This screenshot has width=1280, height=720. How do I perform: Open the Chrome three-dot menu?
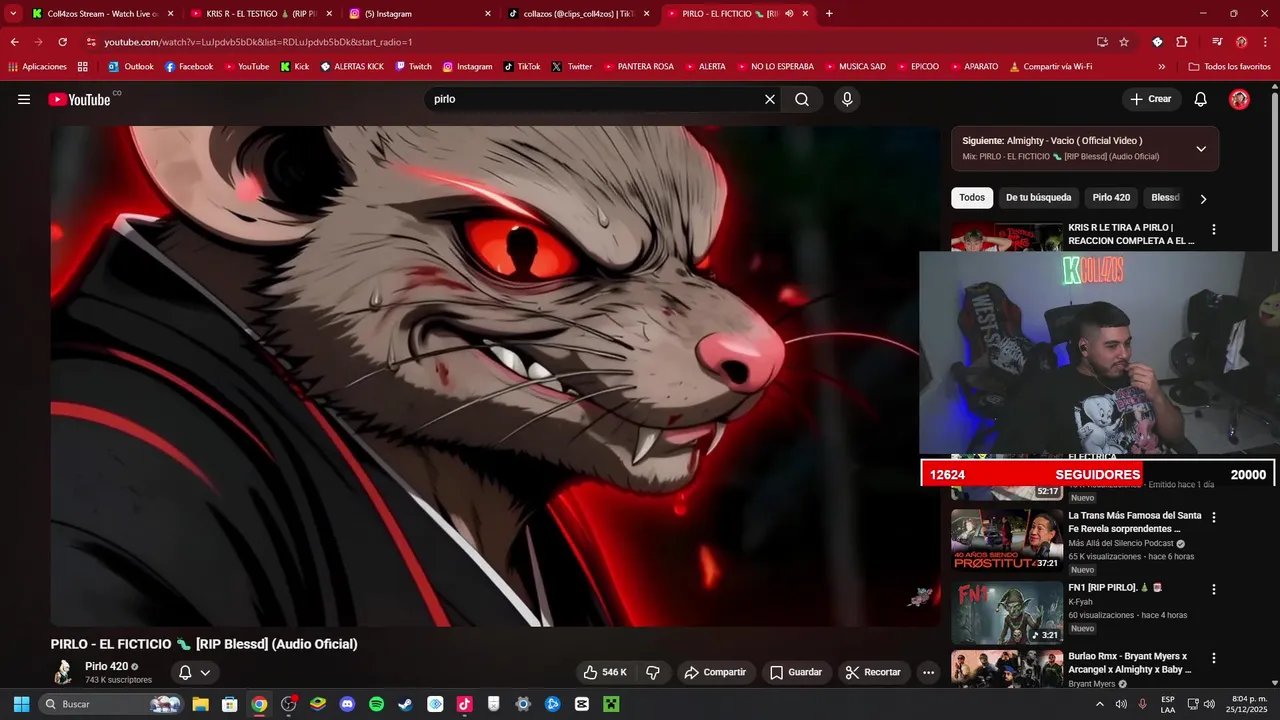click(x=1265, y=42)
